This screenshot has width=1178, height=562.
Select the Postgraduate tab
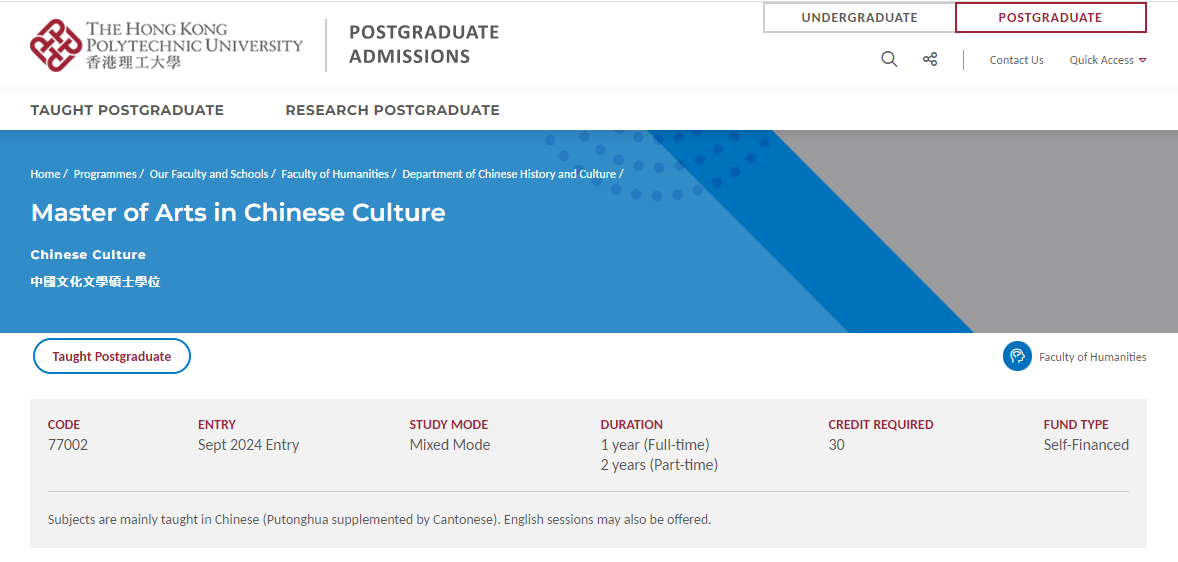click(x=1050, y=18)
